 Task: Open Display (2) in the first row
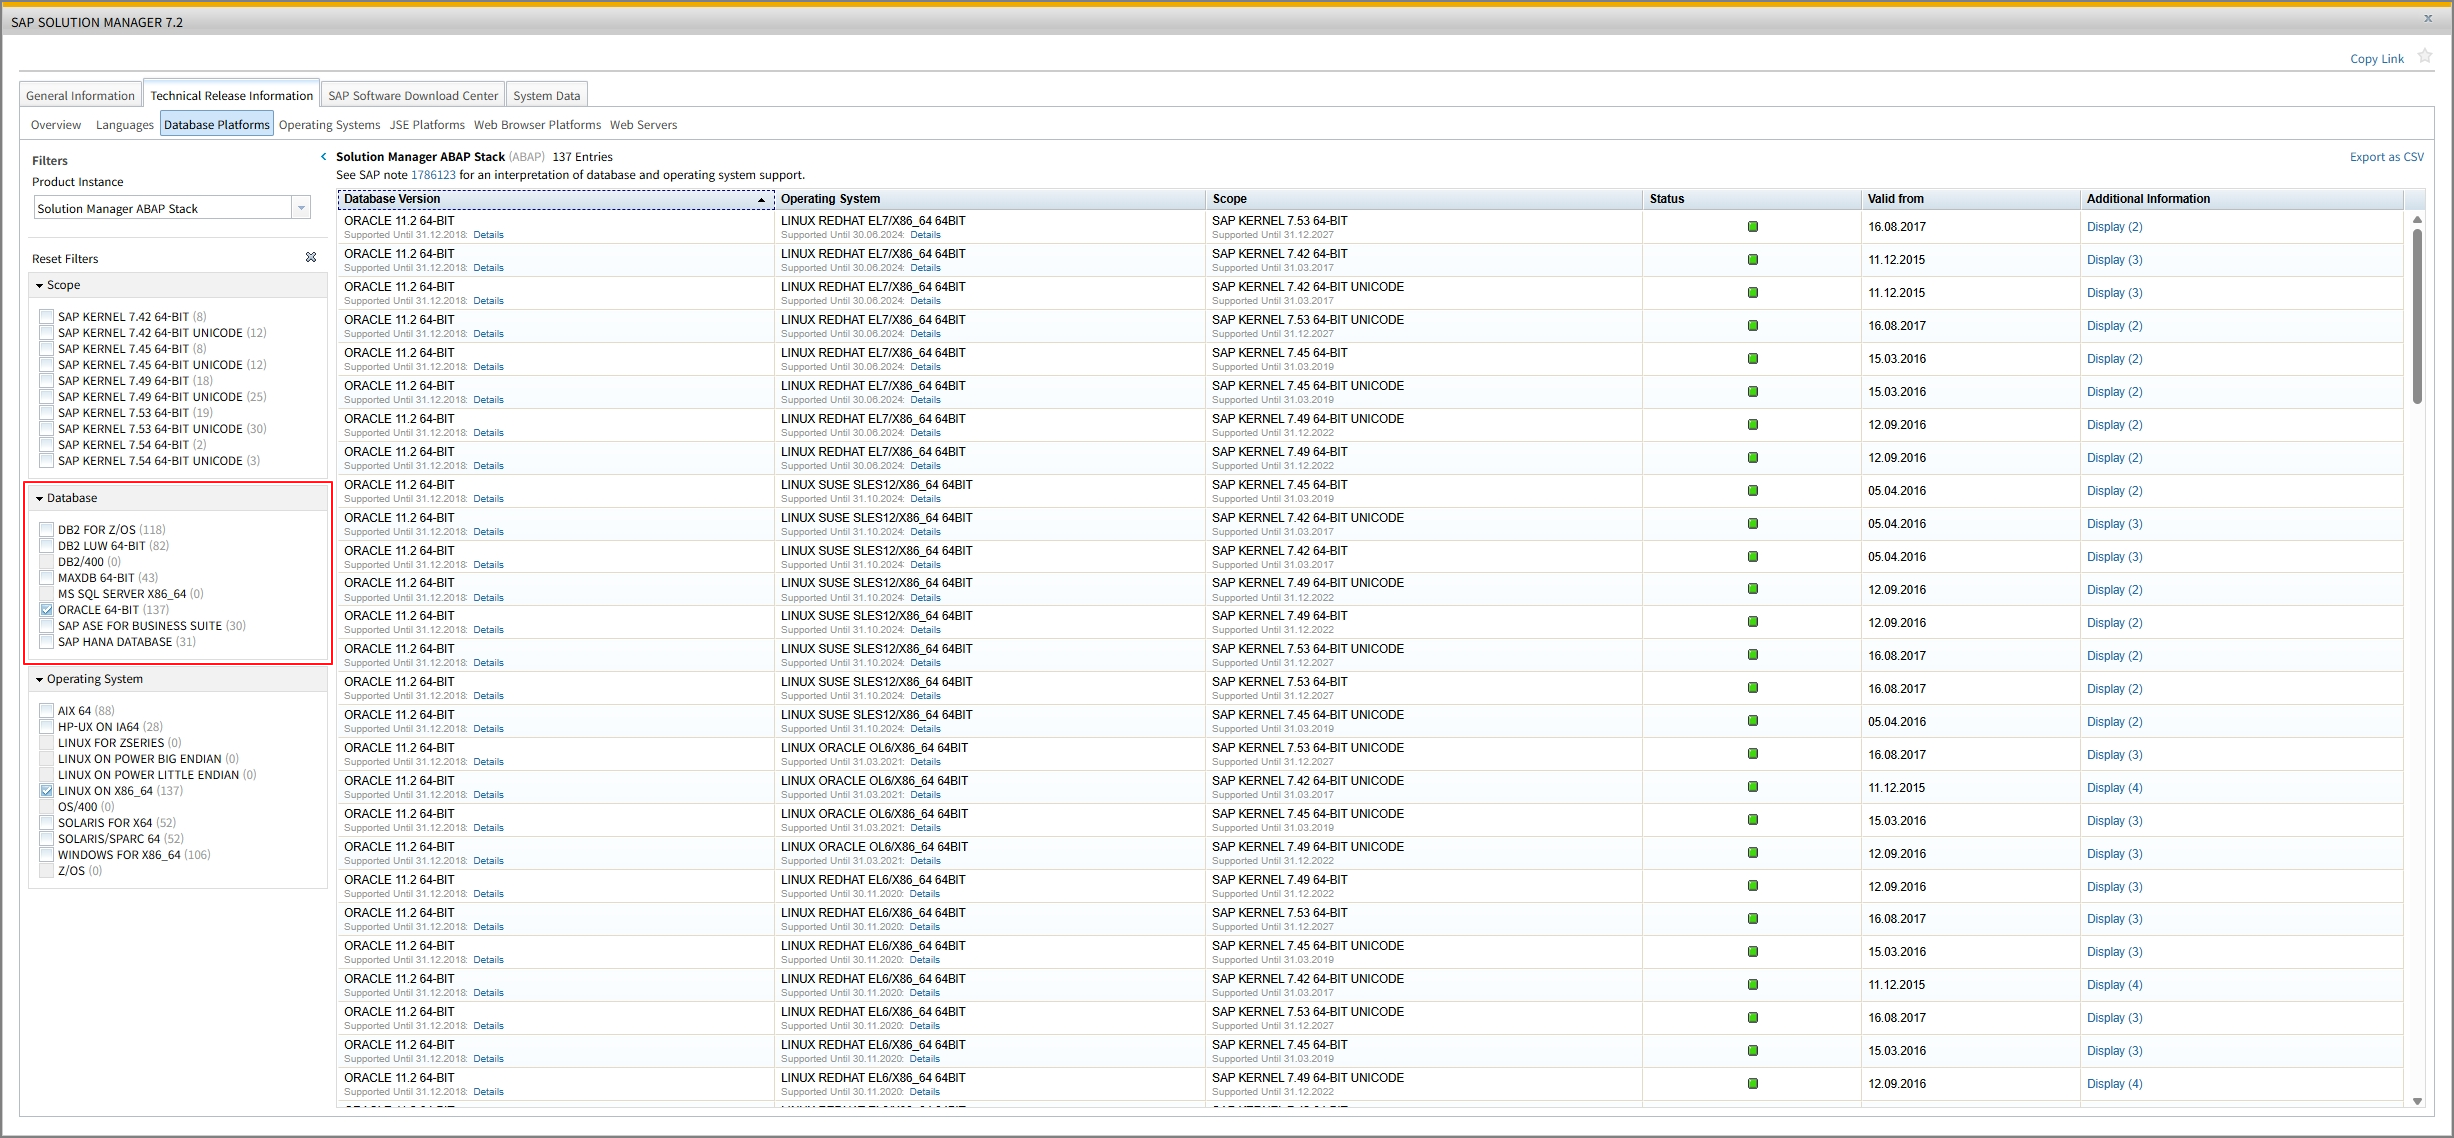click(2114, 227)
